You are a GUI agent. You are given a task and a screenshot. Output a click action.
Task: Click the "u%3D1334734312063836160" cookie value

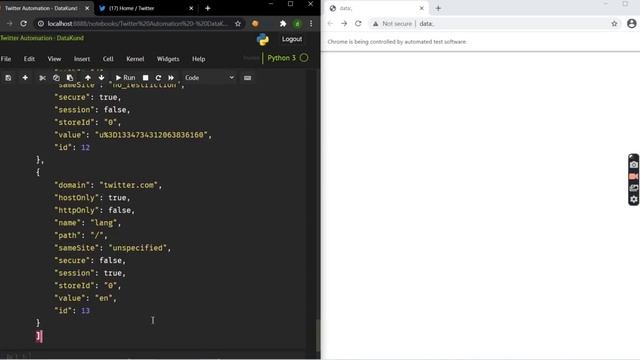coord(151,135)
